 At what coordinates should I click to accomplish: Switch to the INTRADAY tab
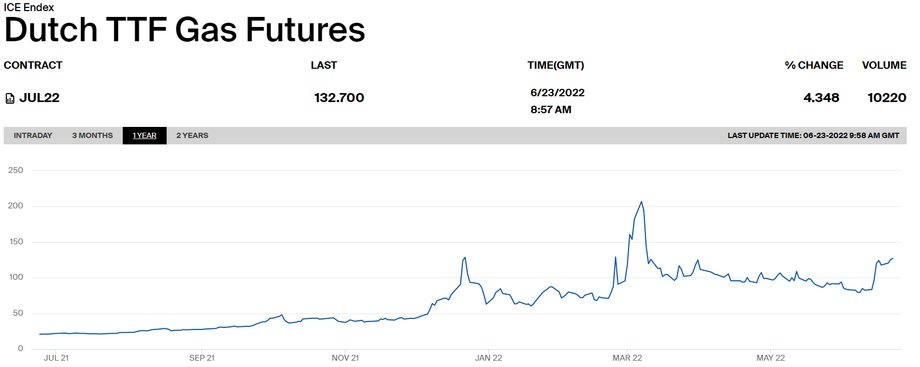click(33, 136)
